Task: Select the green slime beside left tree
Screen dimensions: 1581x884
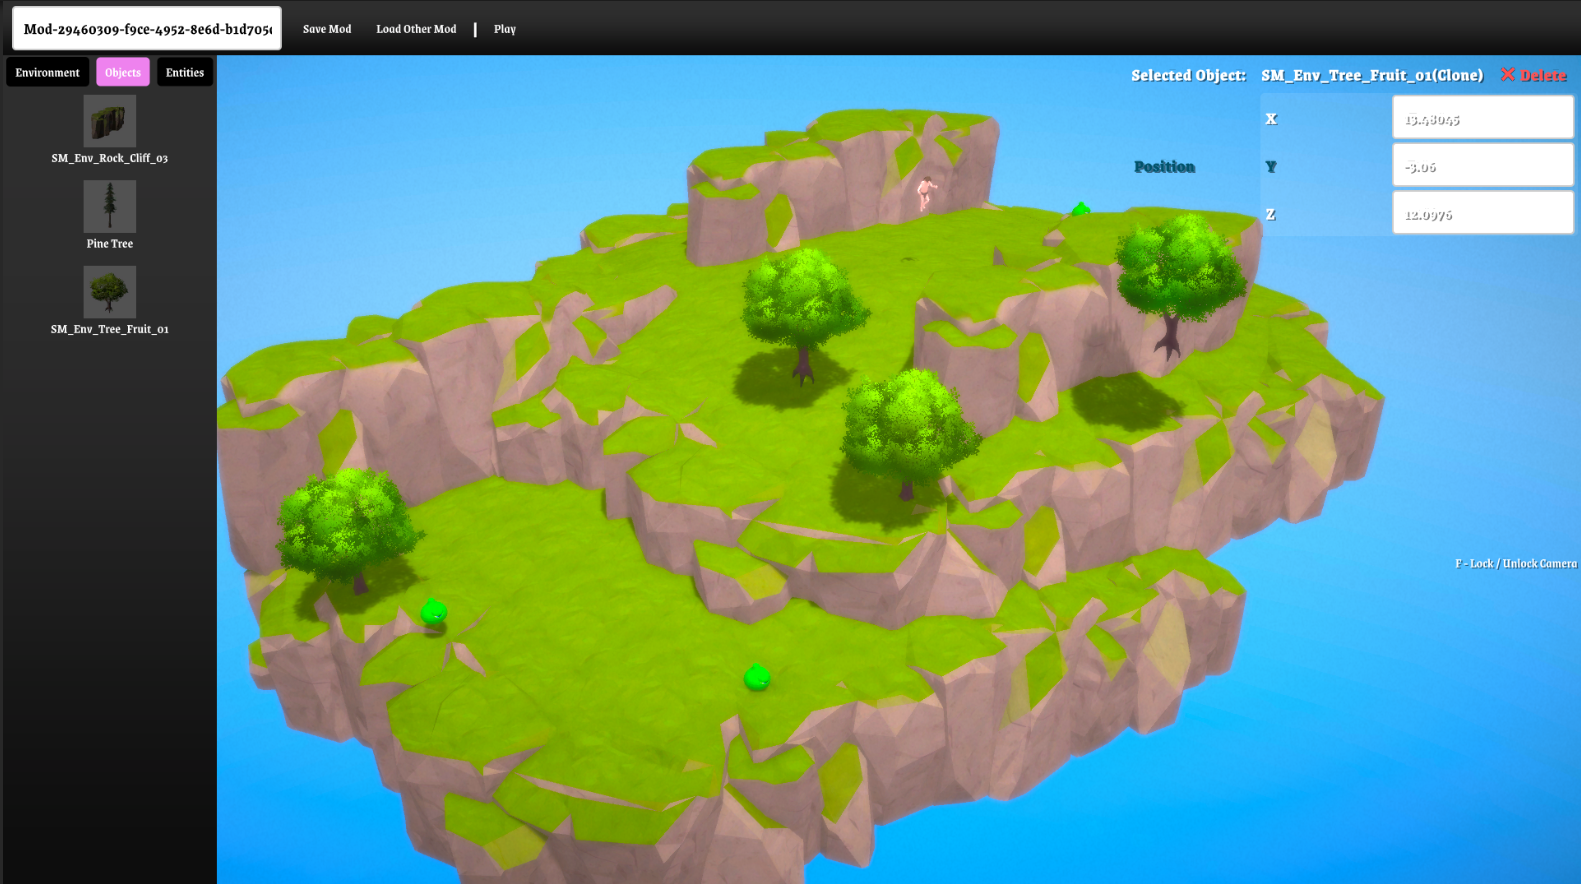Action: click(x=433, y=611)
